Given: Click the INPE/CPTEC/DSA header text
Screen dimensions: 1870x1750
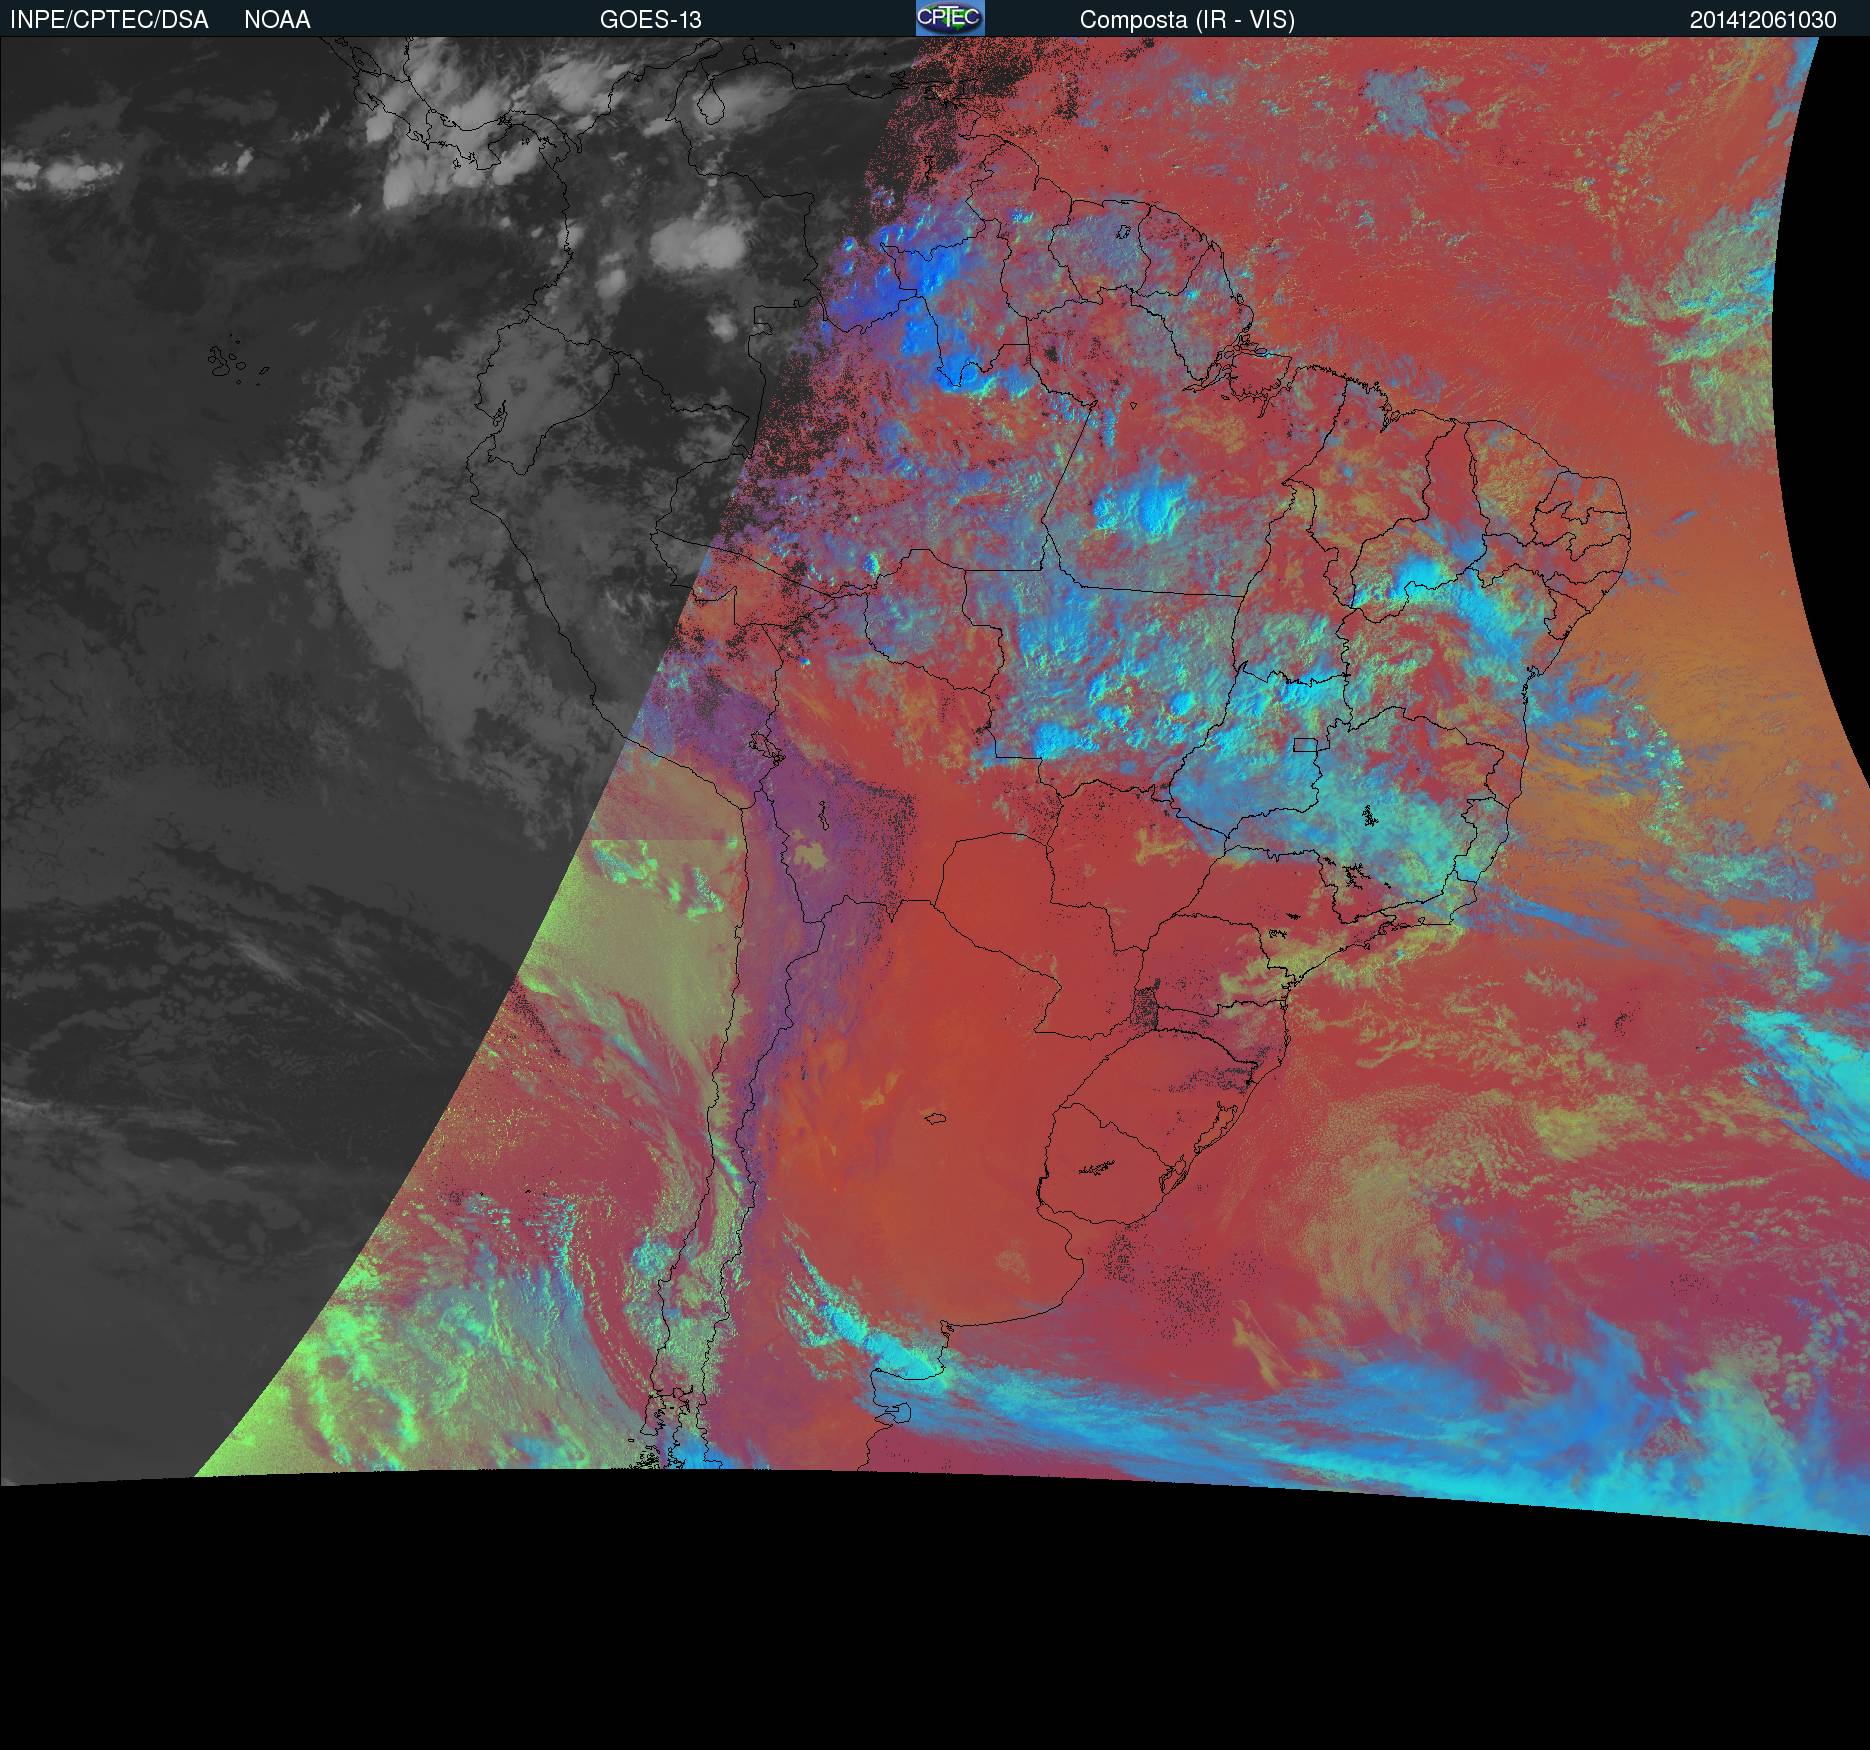Looking at the screenshot, I should (109, 20).
